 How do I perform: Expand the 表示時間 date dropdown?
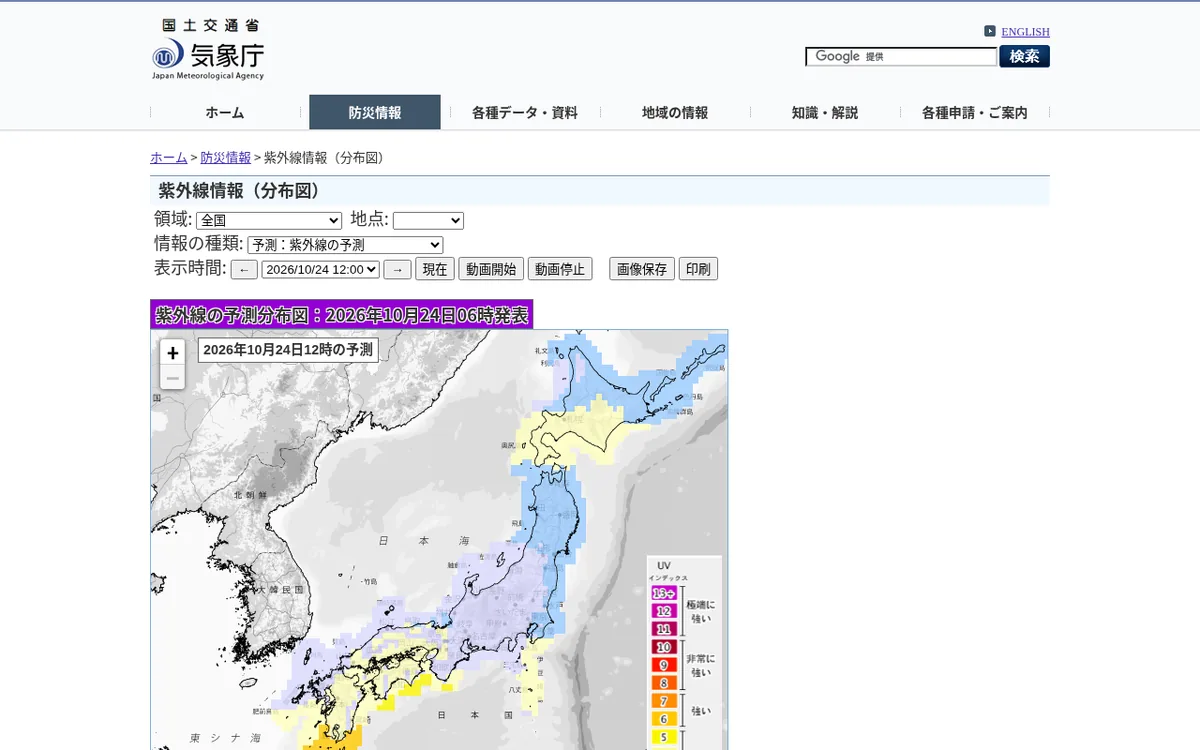[x=321, y=269]
